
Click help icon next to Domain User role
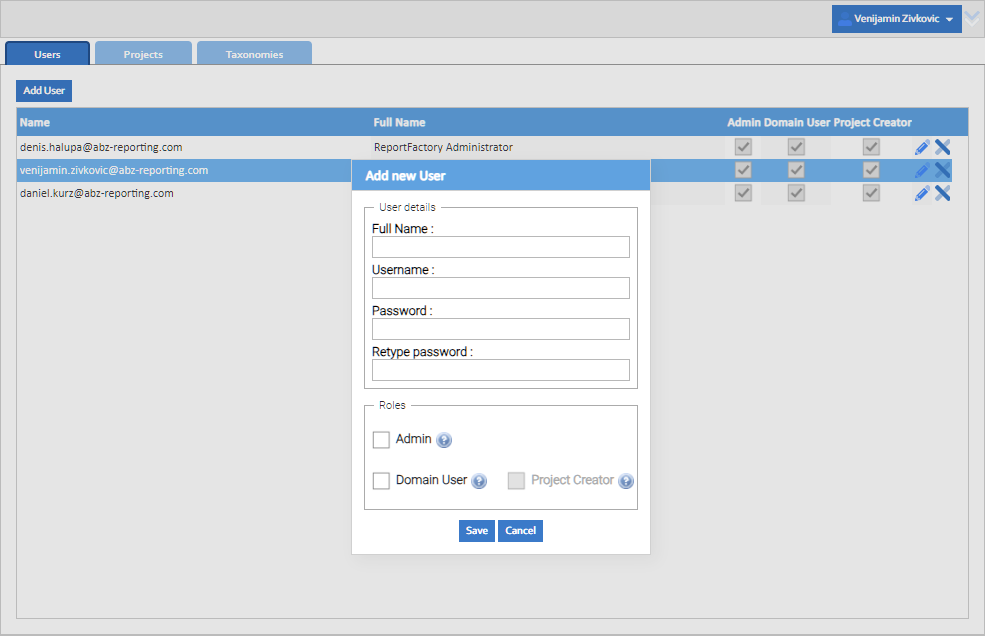tap(479, 481)
